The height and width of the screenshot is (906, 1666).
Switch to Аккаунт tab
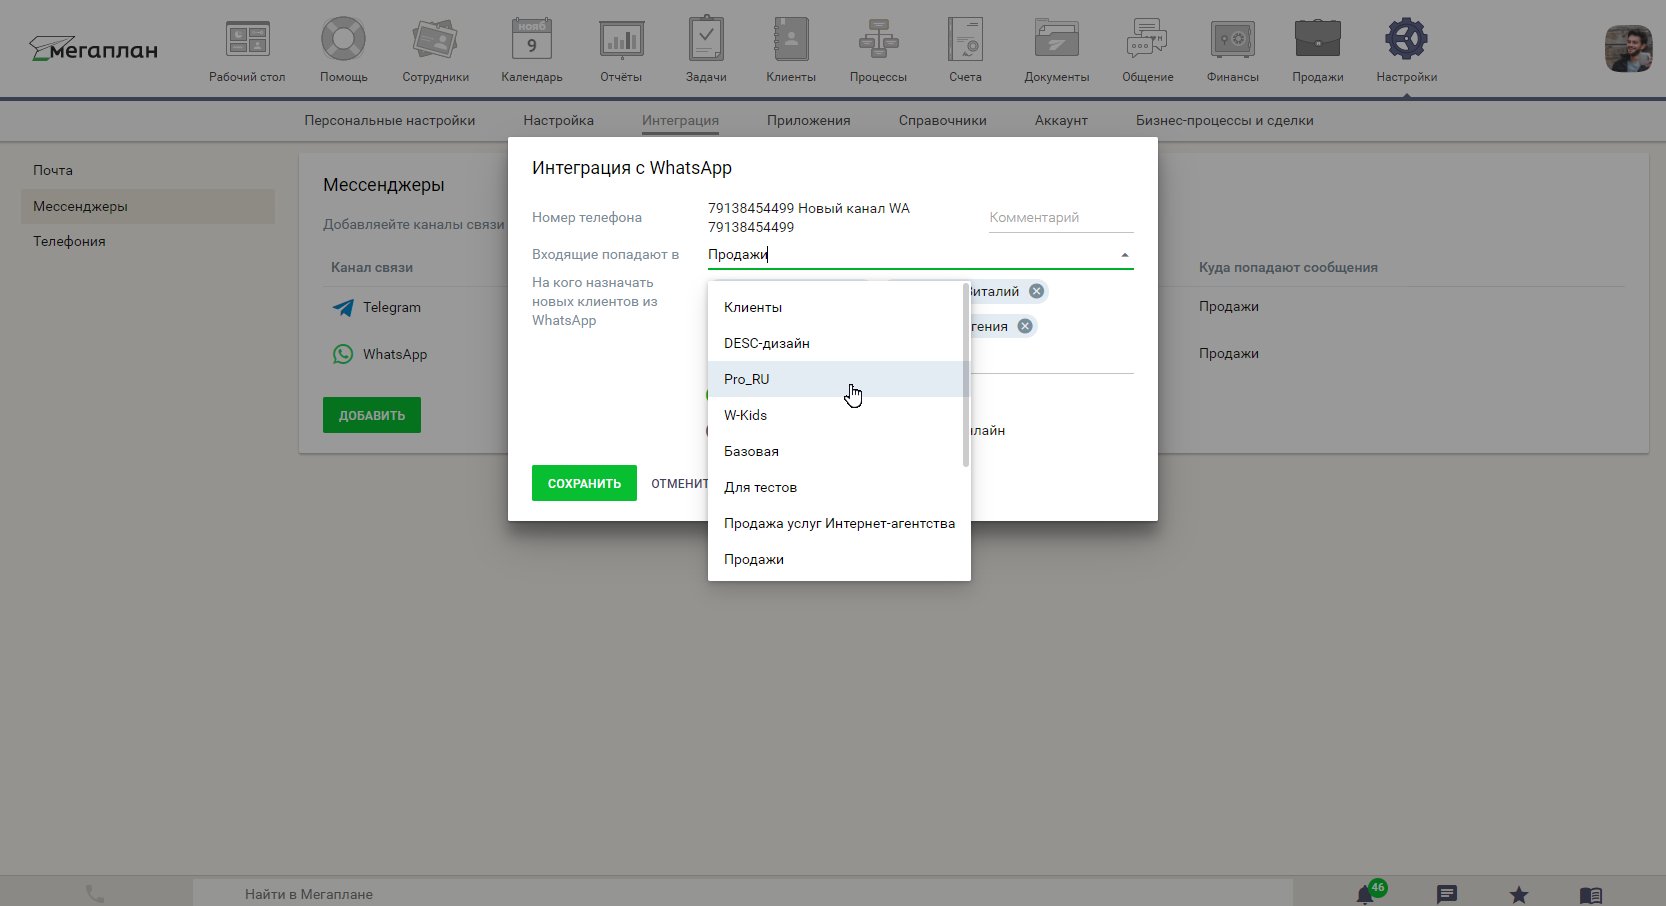click(x=1061, y=120)
